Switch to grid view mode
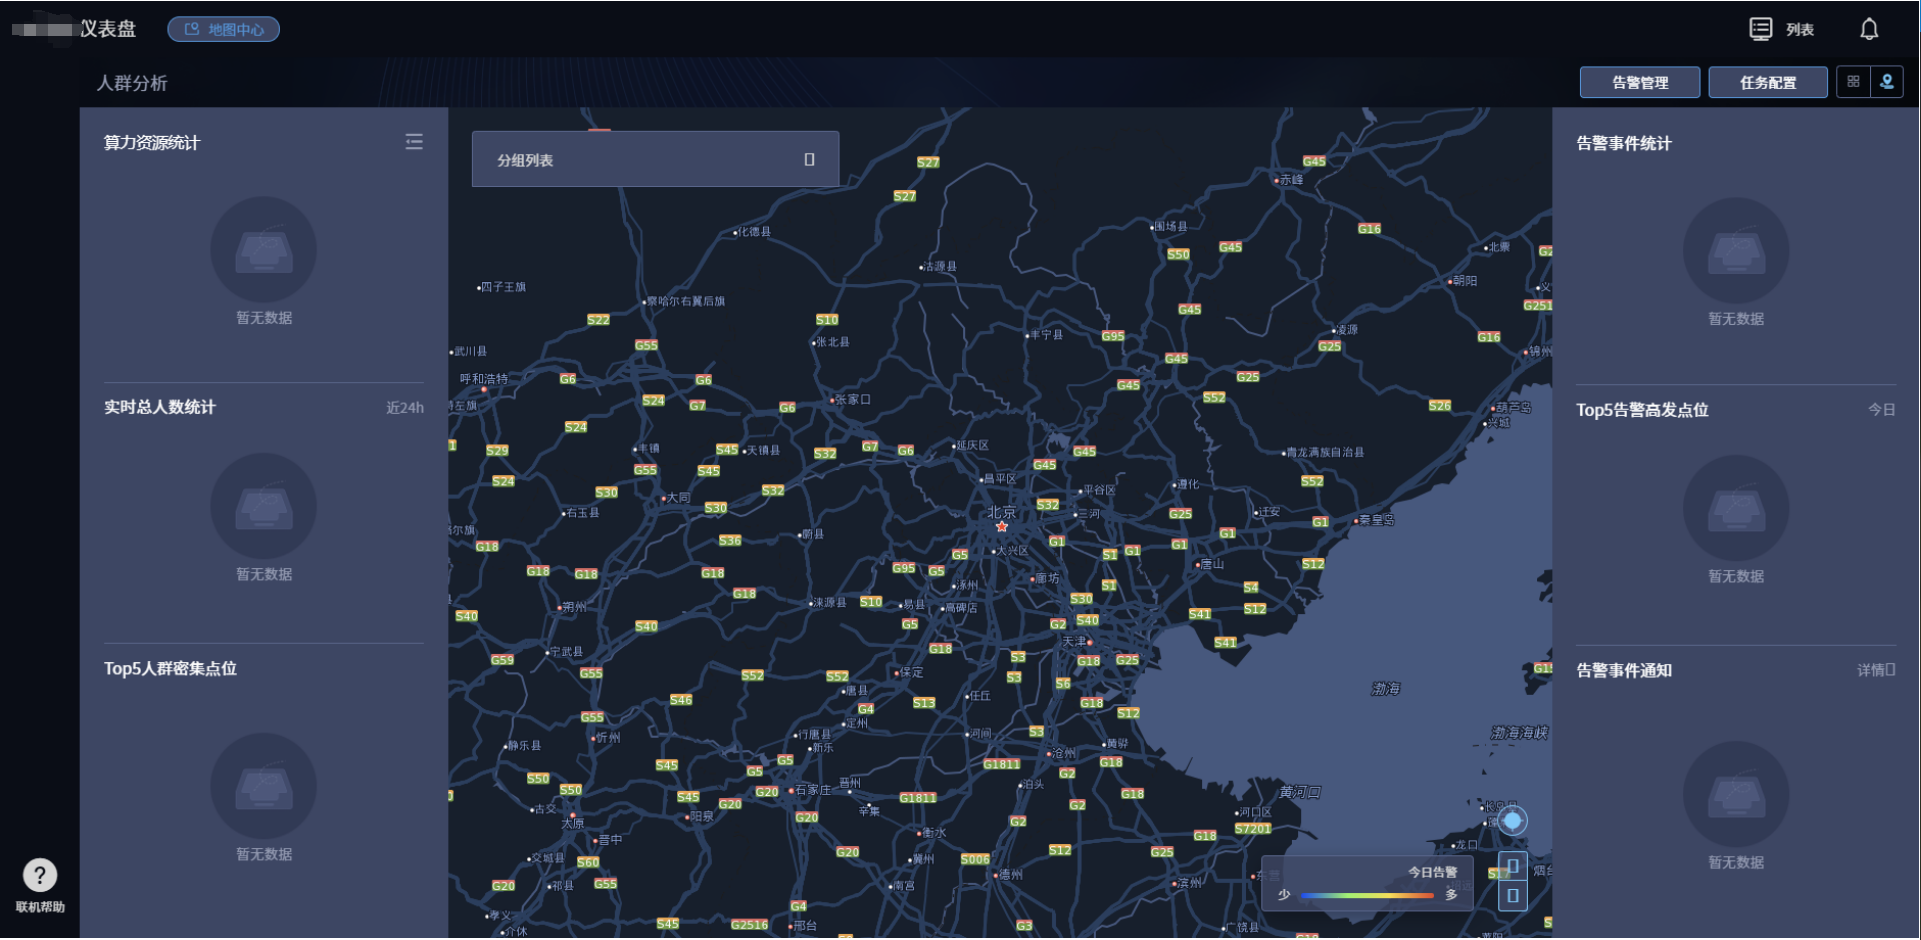The width and height of the screenshot is (1921, 940). 1853,82
